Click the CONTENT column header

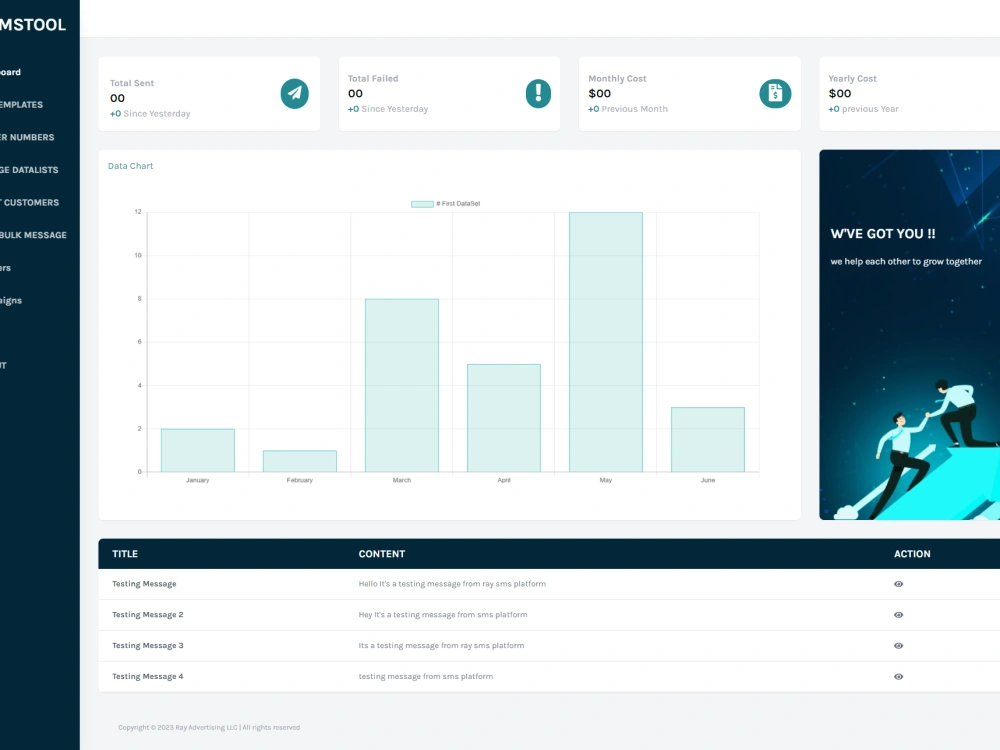[x=381, y=554]
